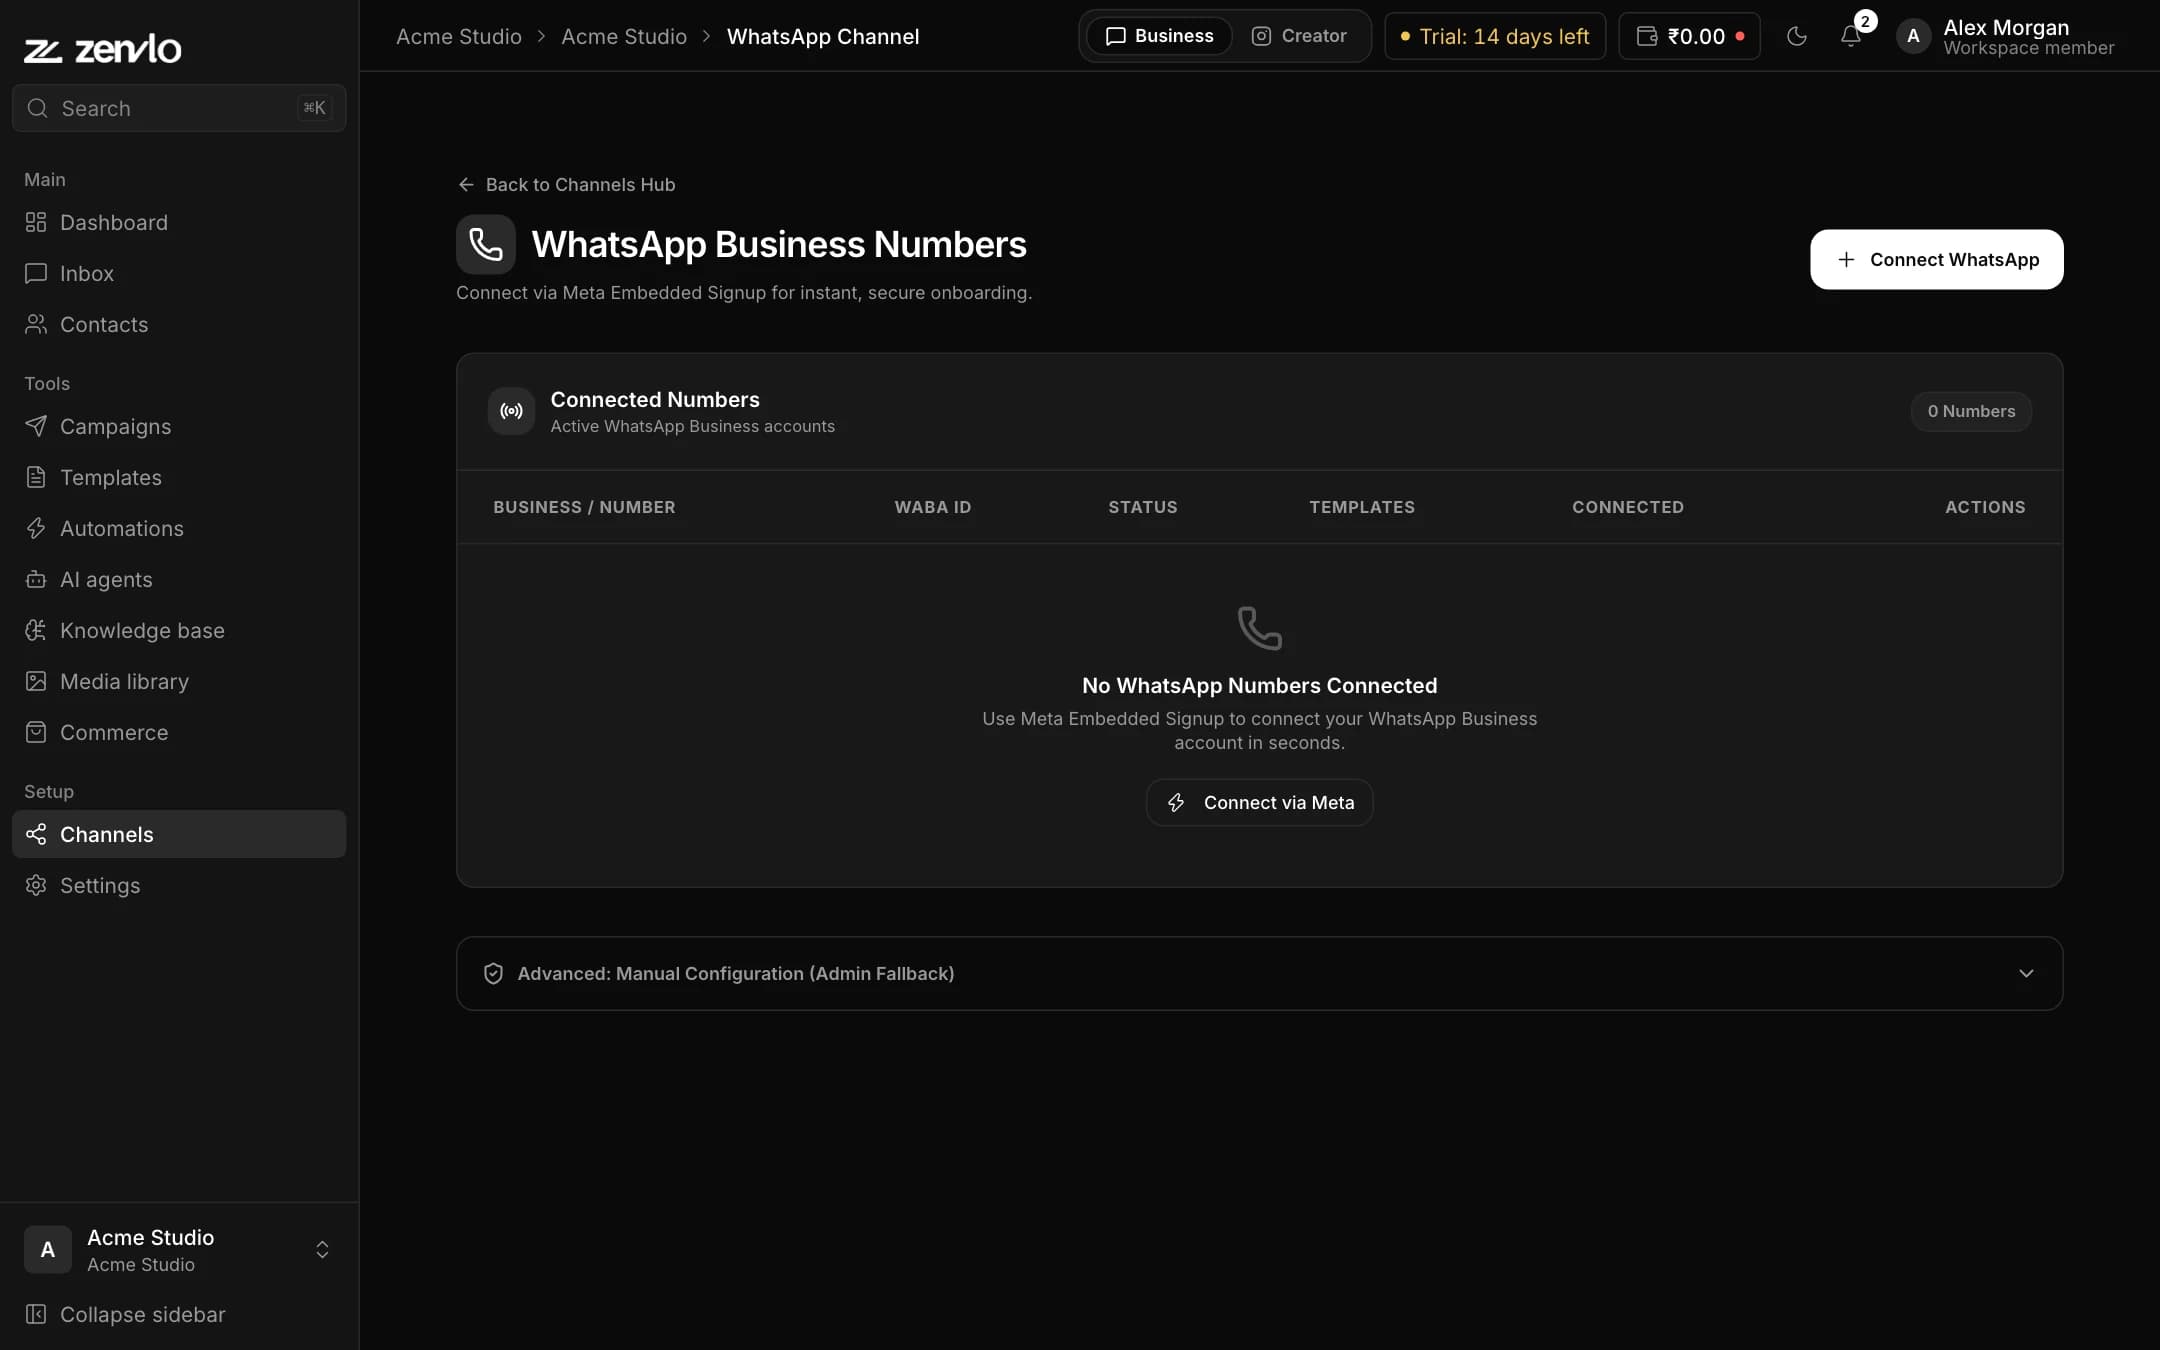Open notifications bell icon
Image resolution: width=2160 pixels, height=1350 pixels.
coord(1851,36)
